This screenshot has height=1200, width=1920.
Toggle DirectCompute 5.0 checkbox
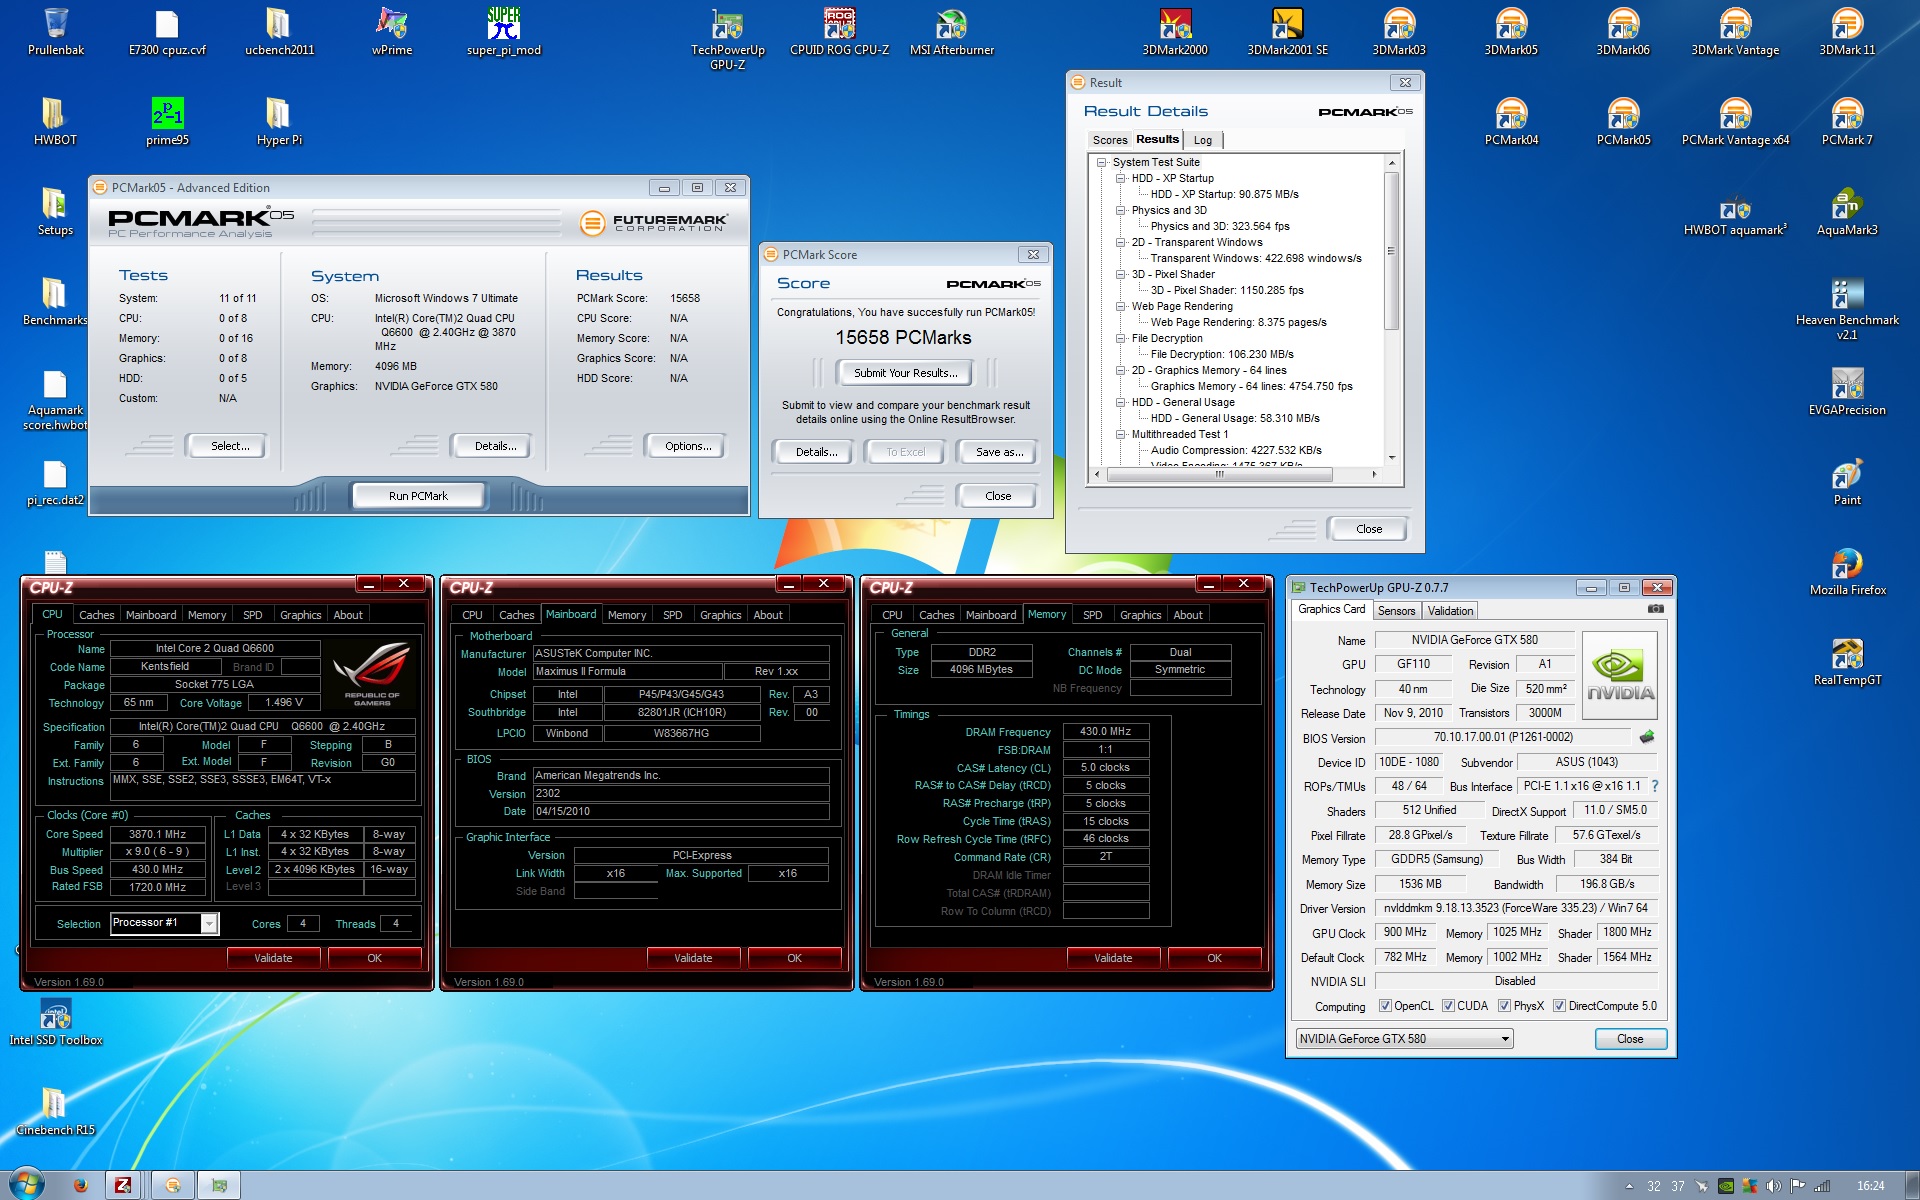click(x=1559, y=1006)
